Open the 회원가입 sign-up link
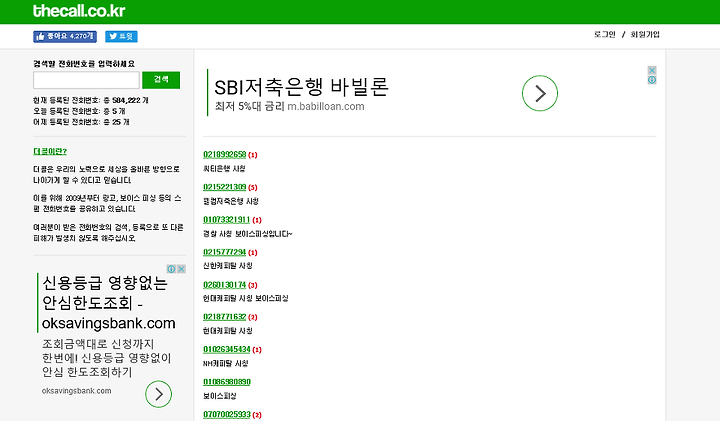Image resolution: width=720 pixels, height=421 pixels. click(x=645, y=34)
